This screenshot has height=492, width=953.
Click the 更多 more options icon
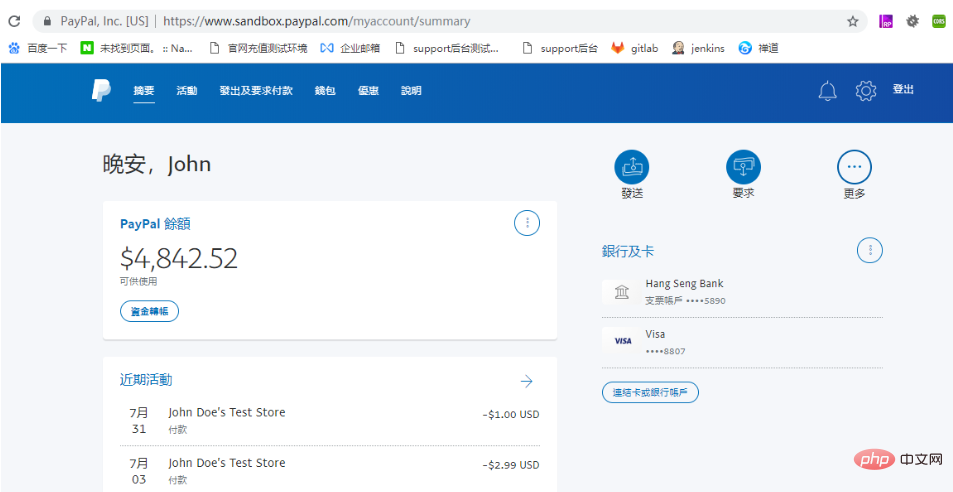coord(855,167)
